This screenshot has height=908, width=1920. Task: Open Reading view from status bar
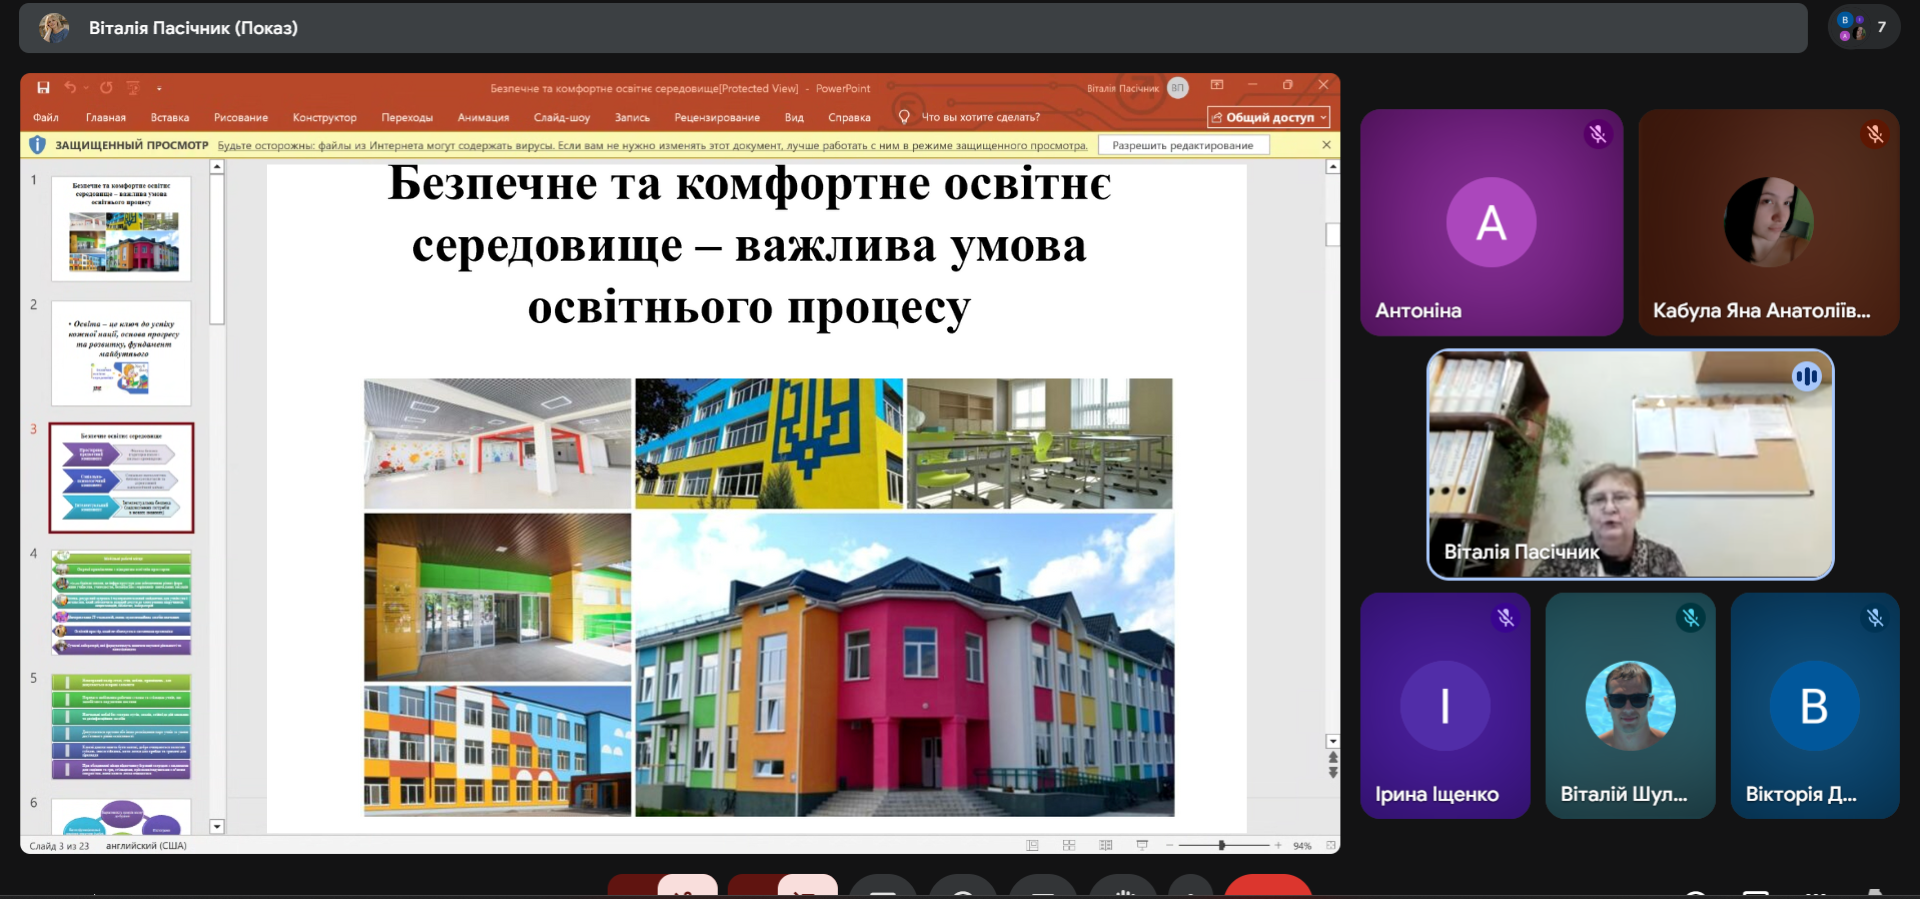[1105, 846]
